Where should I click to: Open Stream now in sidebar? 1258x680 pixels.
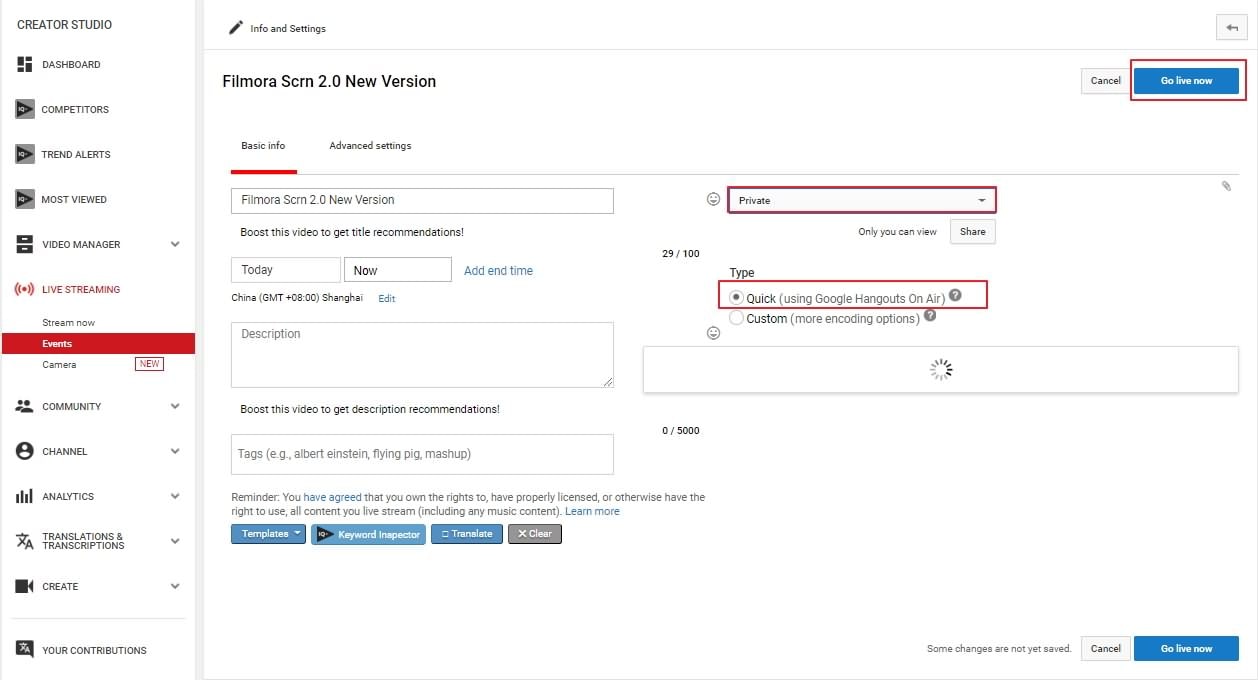(69, 323)
